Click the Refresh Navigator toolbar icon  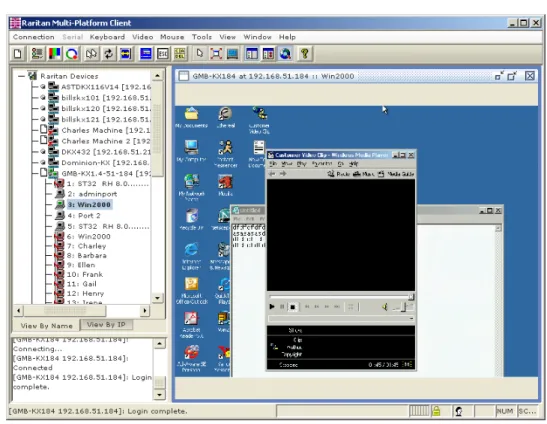pos(268,54)
